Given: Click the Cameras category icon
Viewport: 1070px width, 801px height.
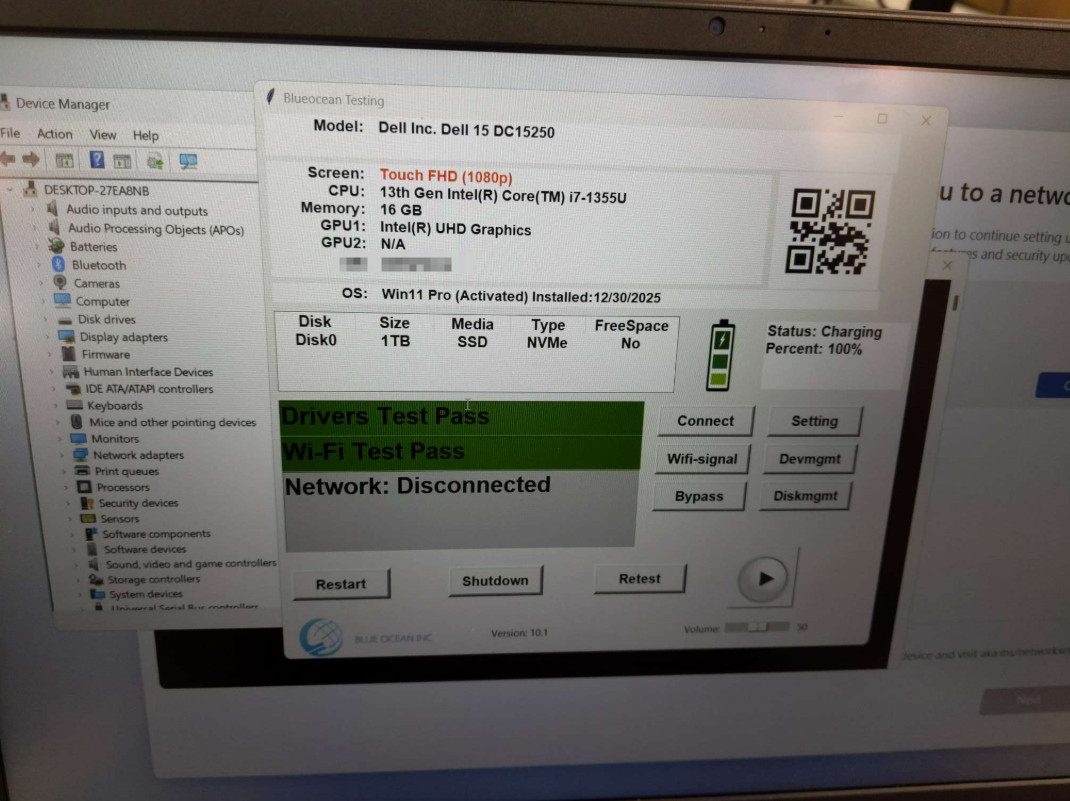Looking at the screenshot, I should coord(61,282).
